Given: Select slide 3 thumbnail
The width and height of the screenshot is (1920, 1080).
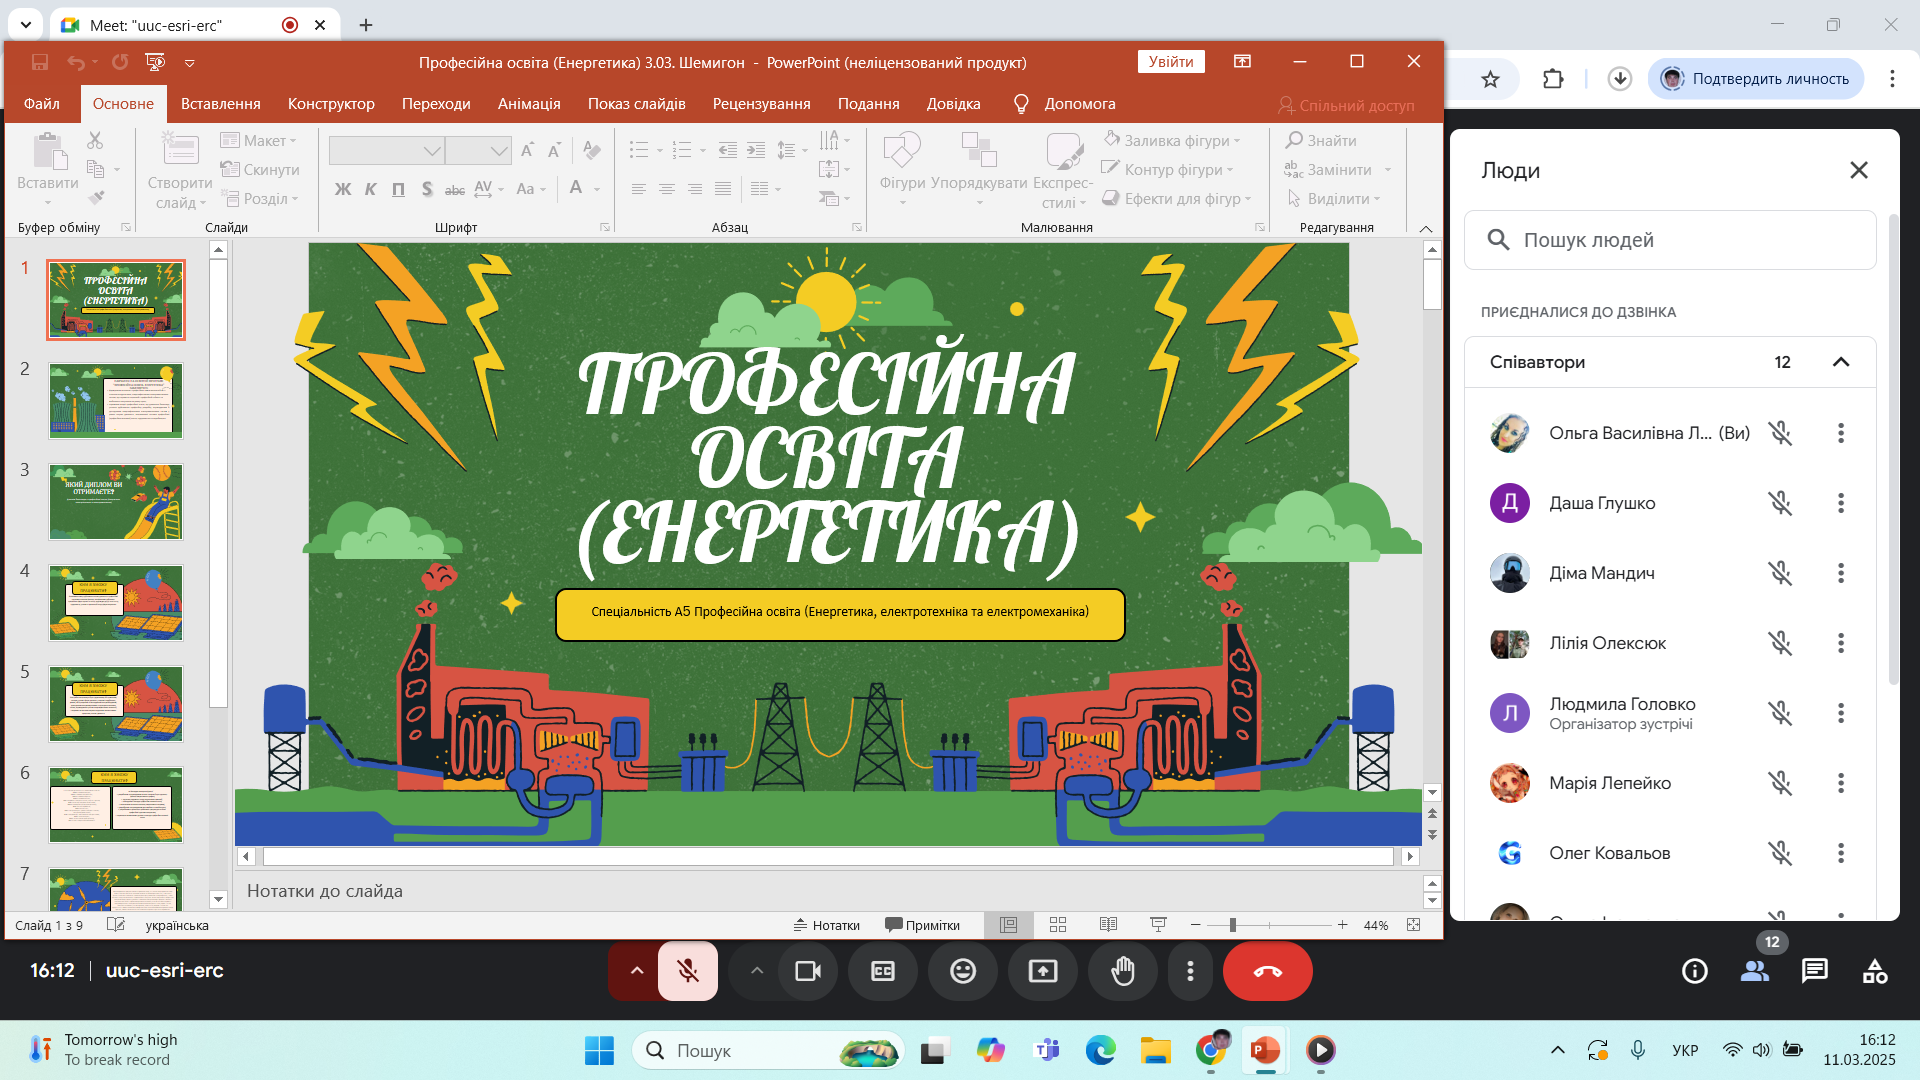Looking at the screenshot, I should click(x=116, y=502).
